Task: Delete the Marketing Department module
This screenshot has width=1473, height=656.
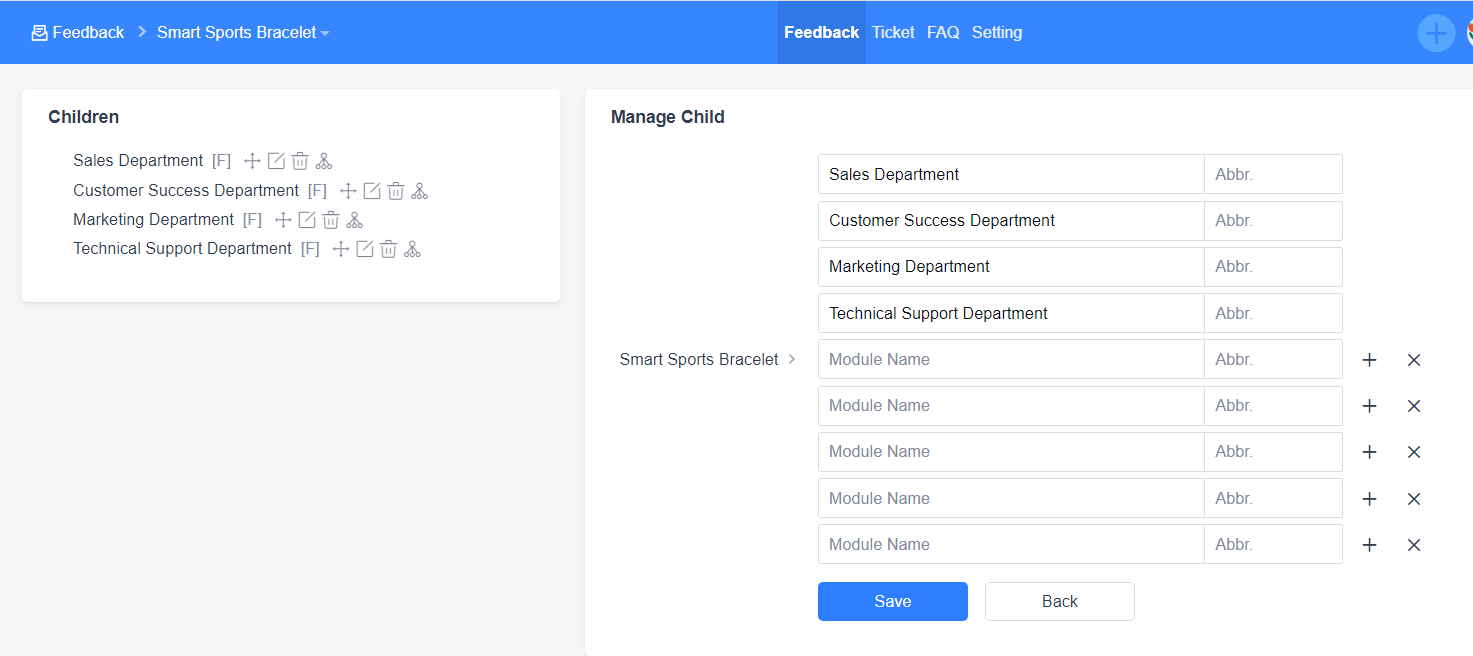Action: 331,220
